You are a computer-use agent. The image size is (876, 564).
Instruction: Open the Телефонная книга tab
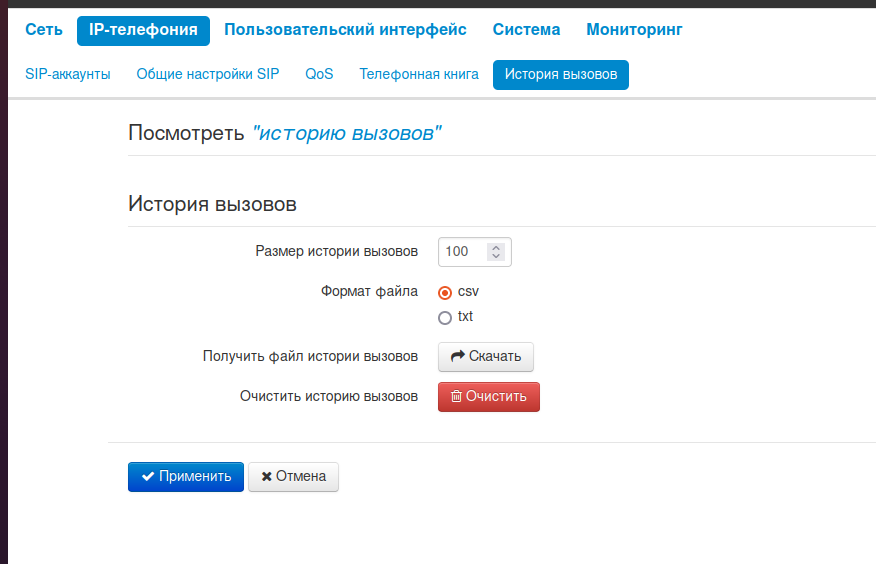(419, 74)
